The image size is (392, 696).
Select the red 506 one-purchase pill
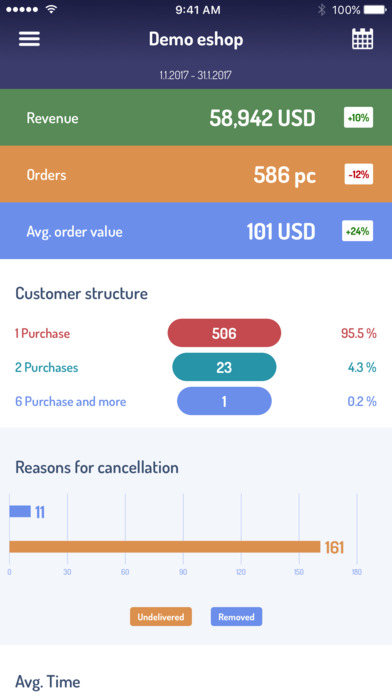224,333
